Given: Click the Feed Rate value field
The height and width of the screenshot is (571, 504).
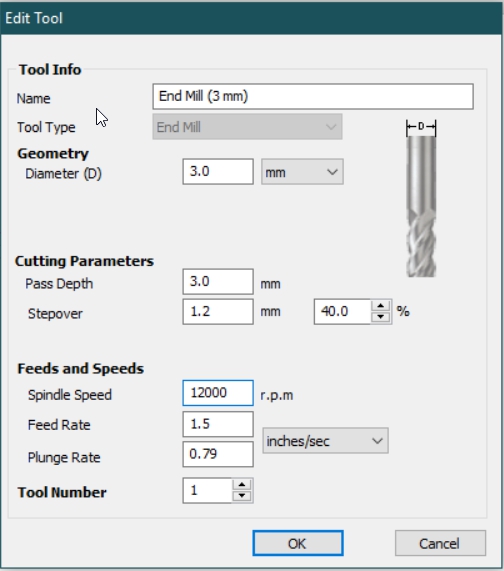Looking at the screenshot, I should [x=218, y=424].
